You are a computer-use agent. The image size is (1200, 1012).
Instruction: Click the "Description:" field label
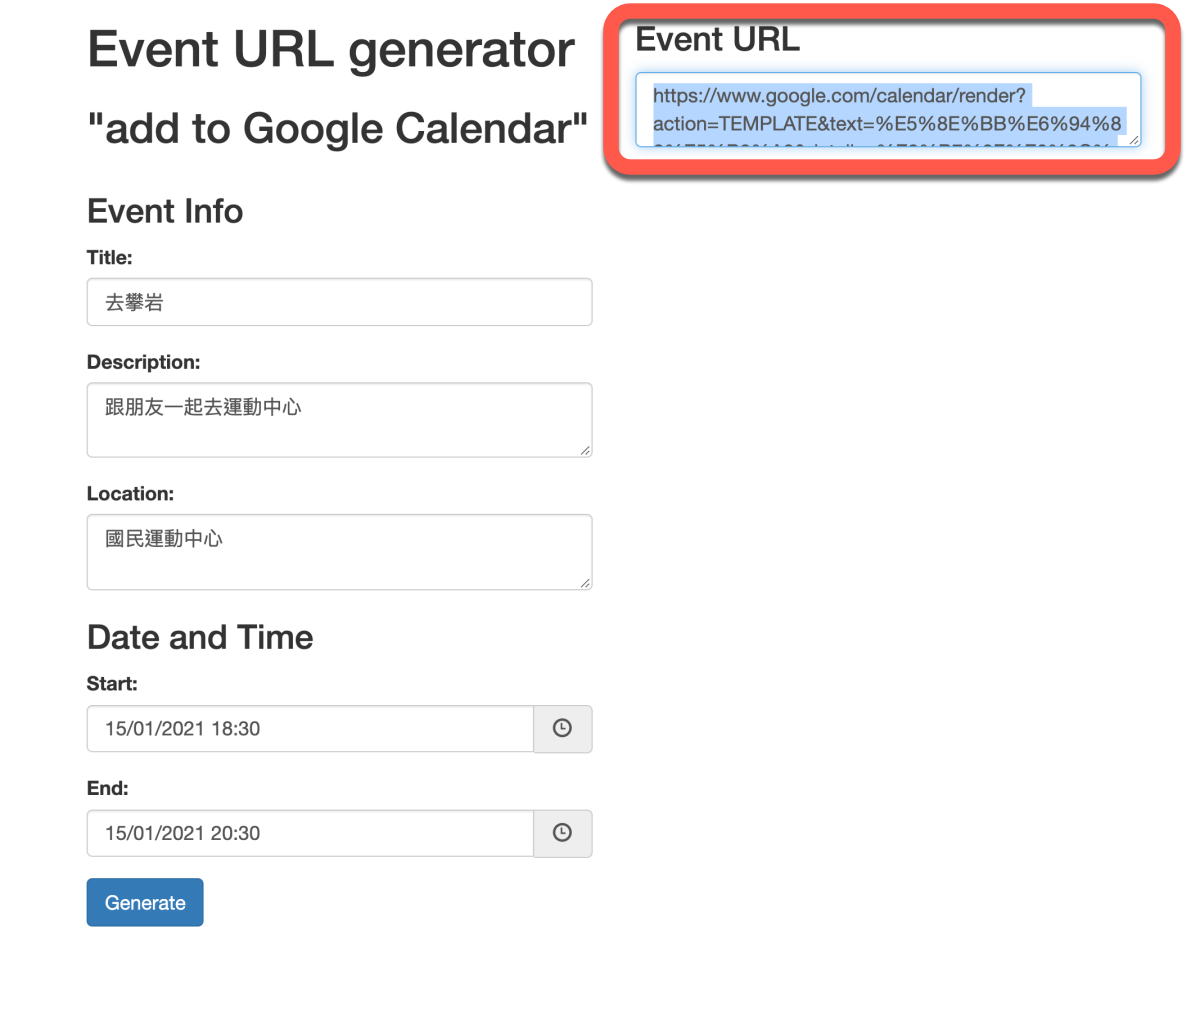[x=143, y=362]
